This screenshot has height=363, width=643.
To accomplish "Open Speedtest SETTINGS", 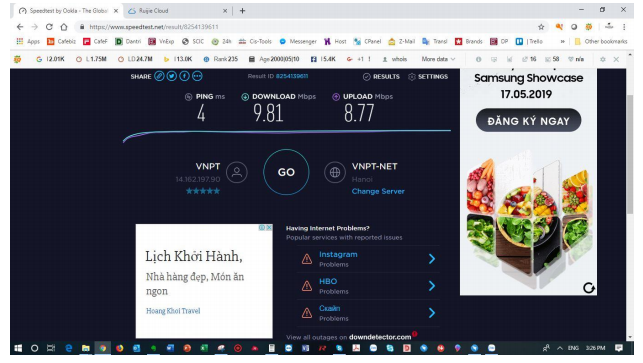I will pos(428,77).
